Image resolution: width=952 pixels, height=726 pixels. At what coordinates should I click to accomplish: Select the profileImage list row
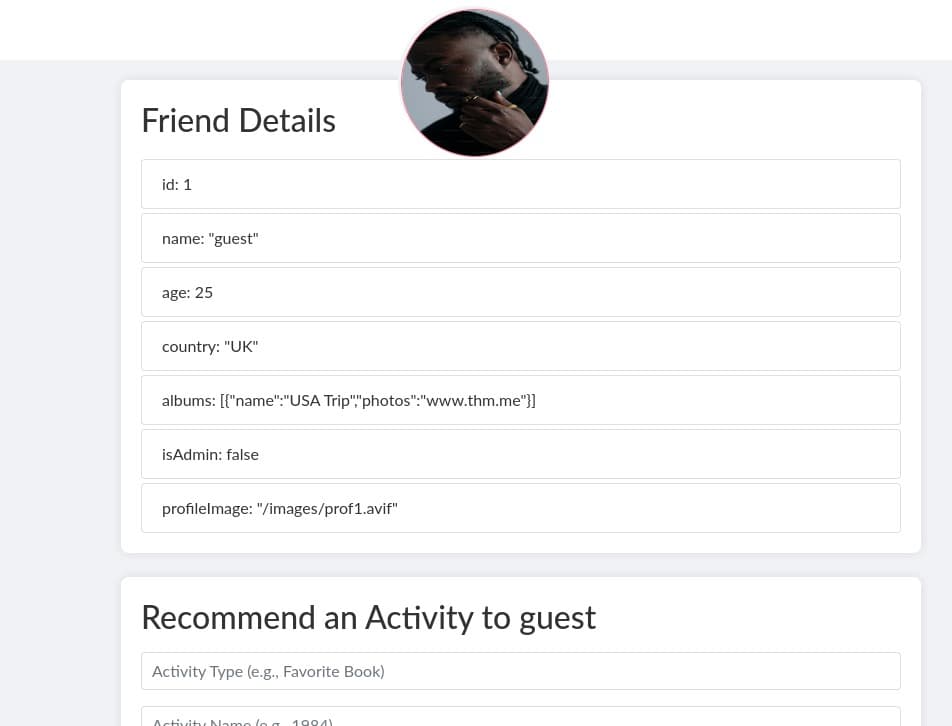pos(520,508)
